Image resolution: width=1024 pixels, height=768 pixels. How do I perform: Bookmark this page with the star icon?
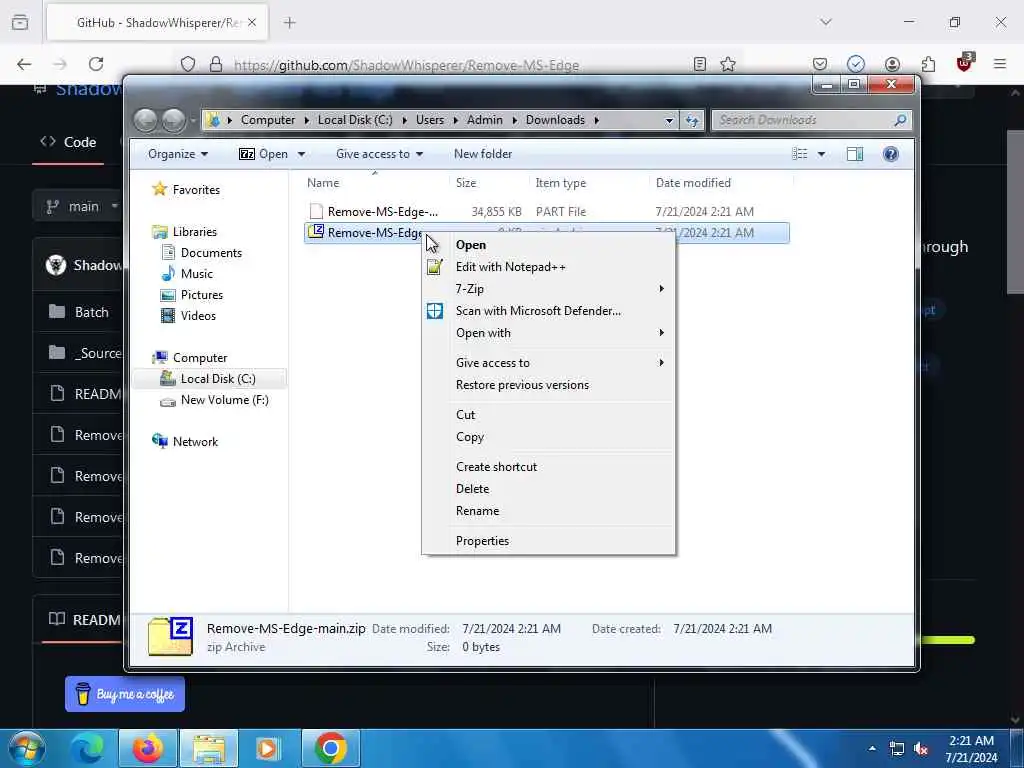[728, 64]
